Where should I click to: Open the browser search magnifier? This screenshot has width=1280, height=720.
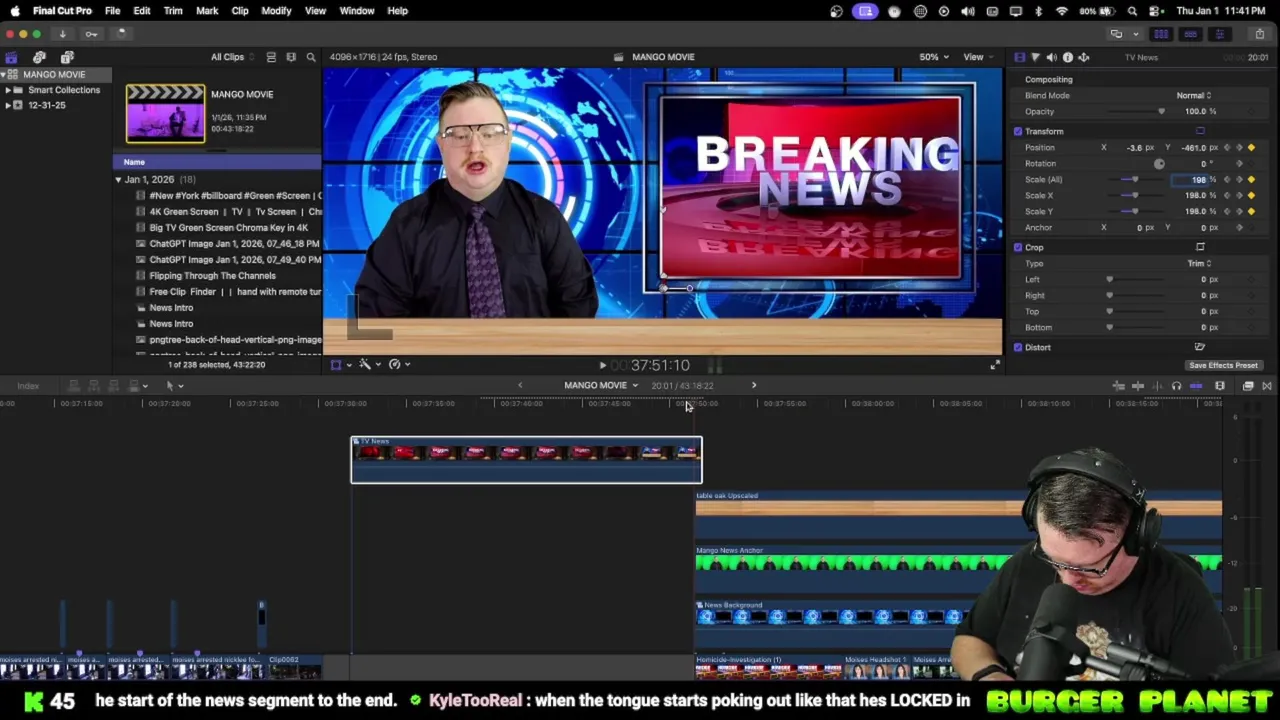pos(311,57)
